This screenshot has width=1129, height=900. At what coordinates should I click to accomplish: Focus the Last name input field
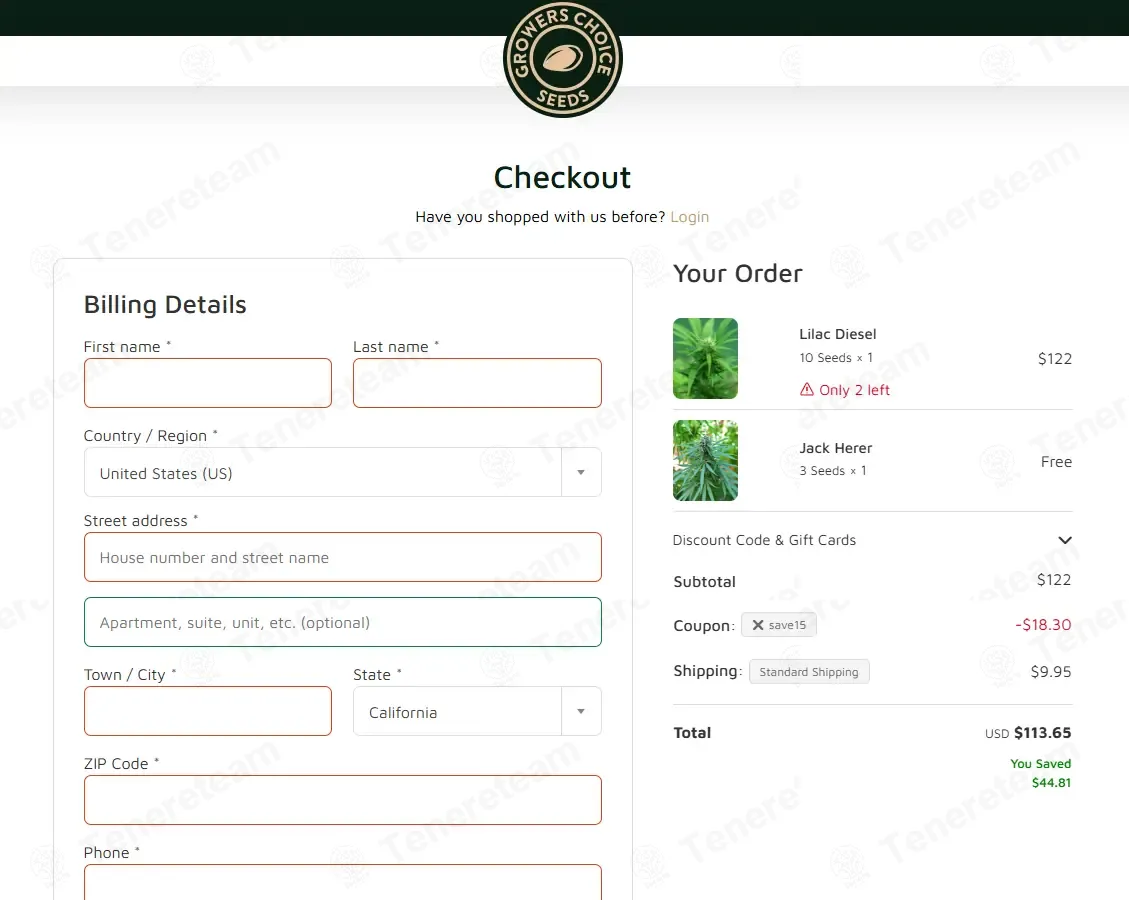click(477, 383)
